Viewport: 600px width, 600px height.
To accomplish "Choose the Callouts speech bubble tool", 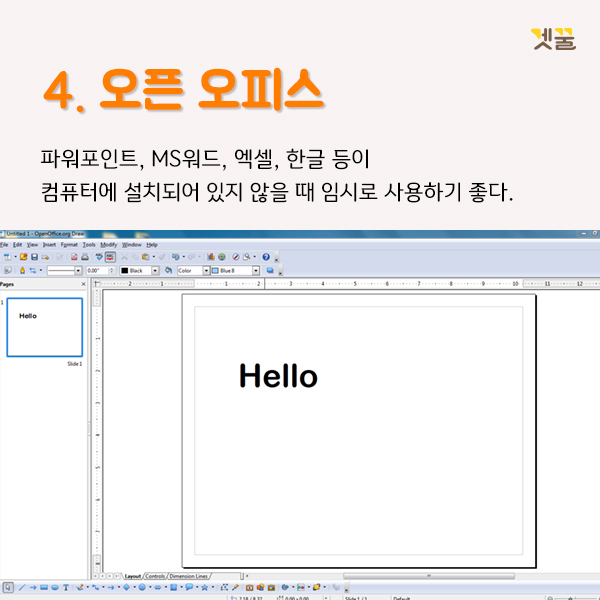I will pos(189,587).
